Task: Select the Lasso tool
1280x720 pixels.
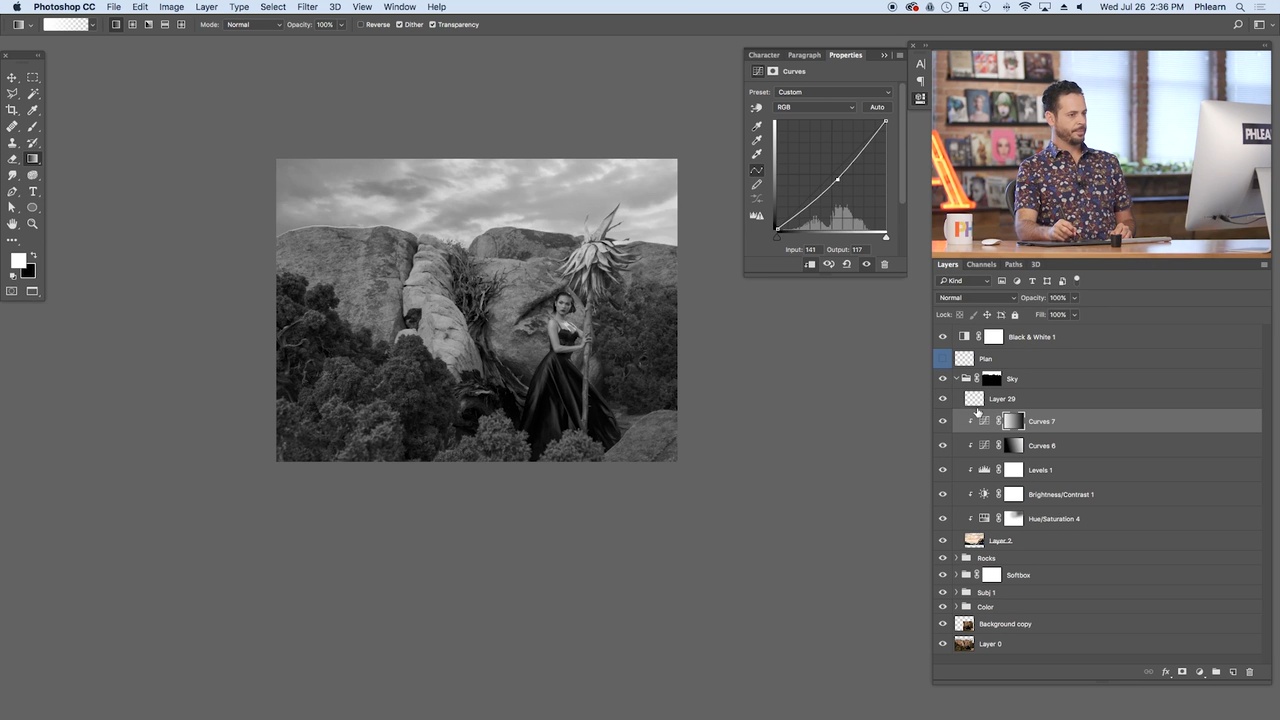Action: [x=12, y=94]
